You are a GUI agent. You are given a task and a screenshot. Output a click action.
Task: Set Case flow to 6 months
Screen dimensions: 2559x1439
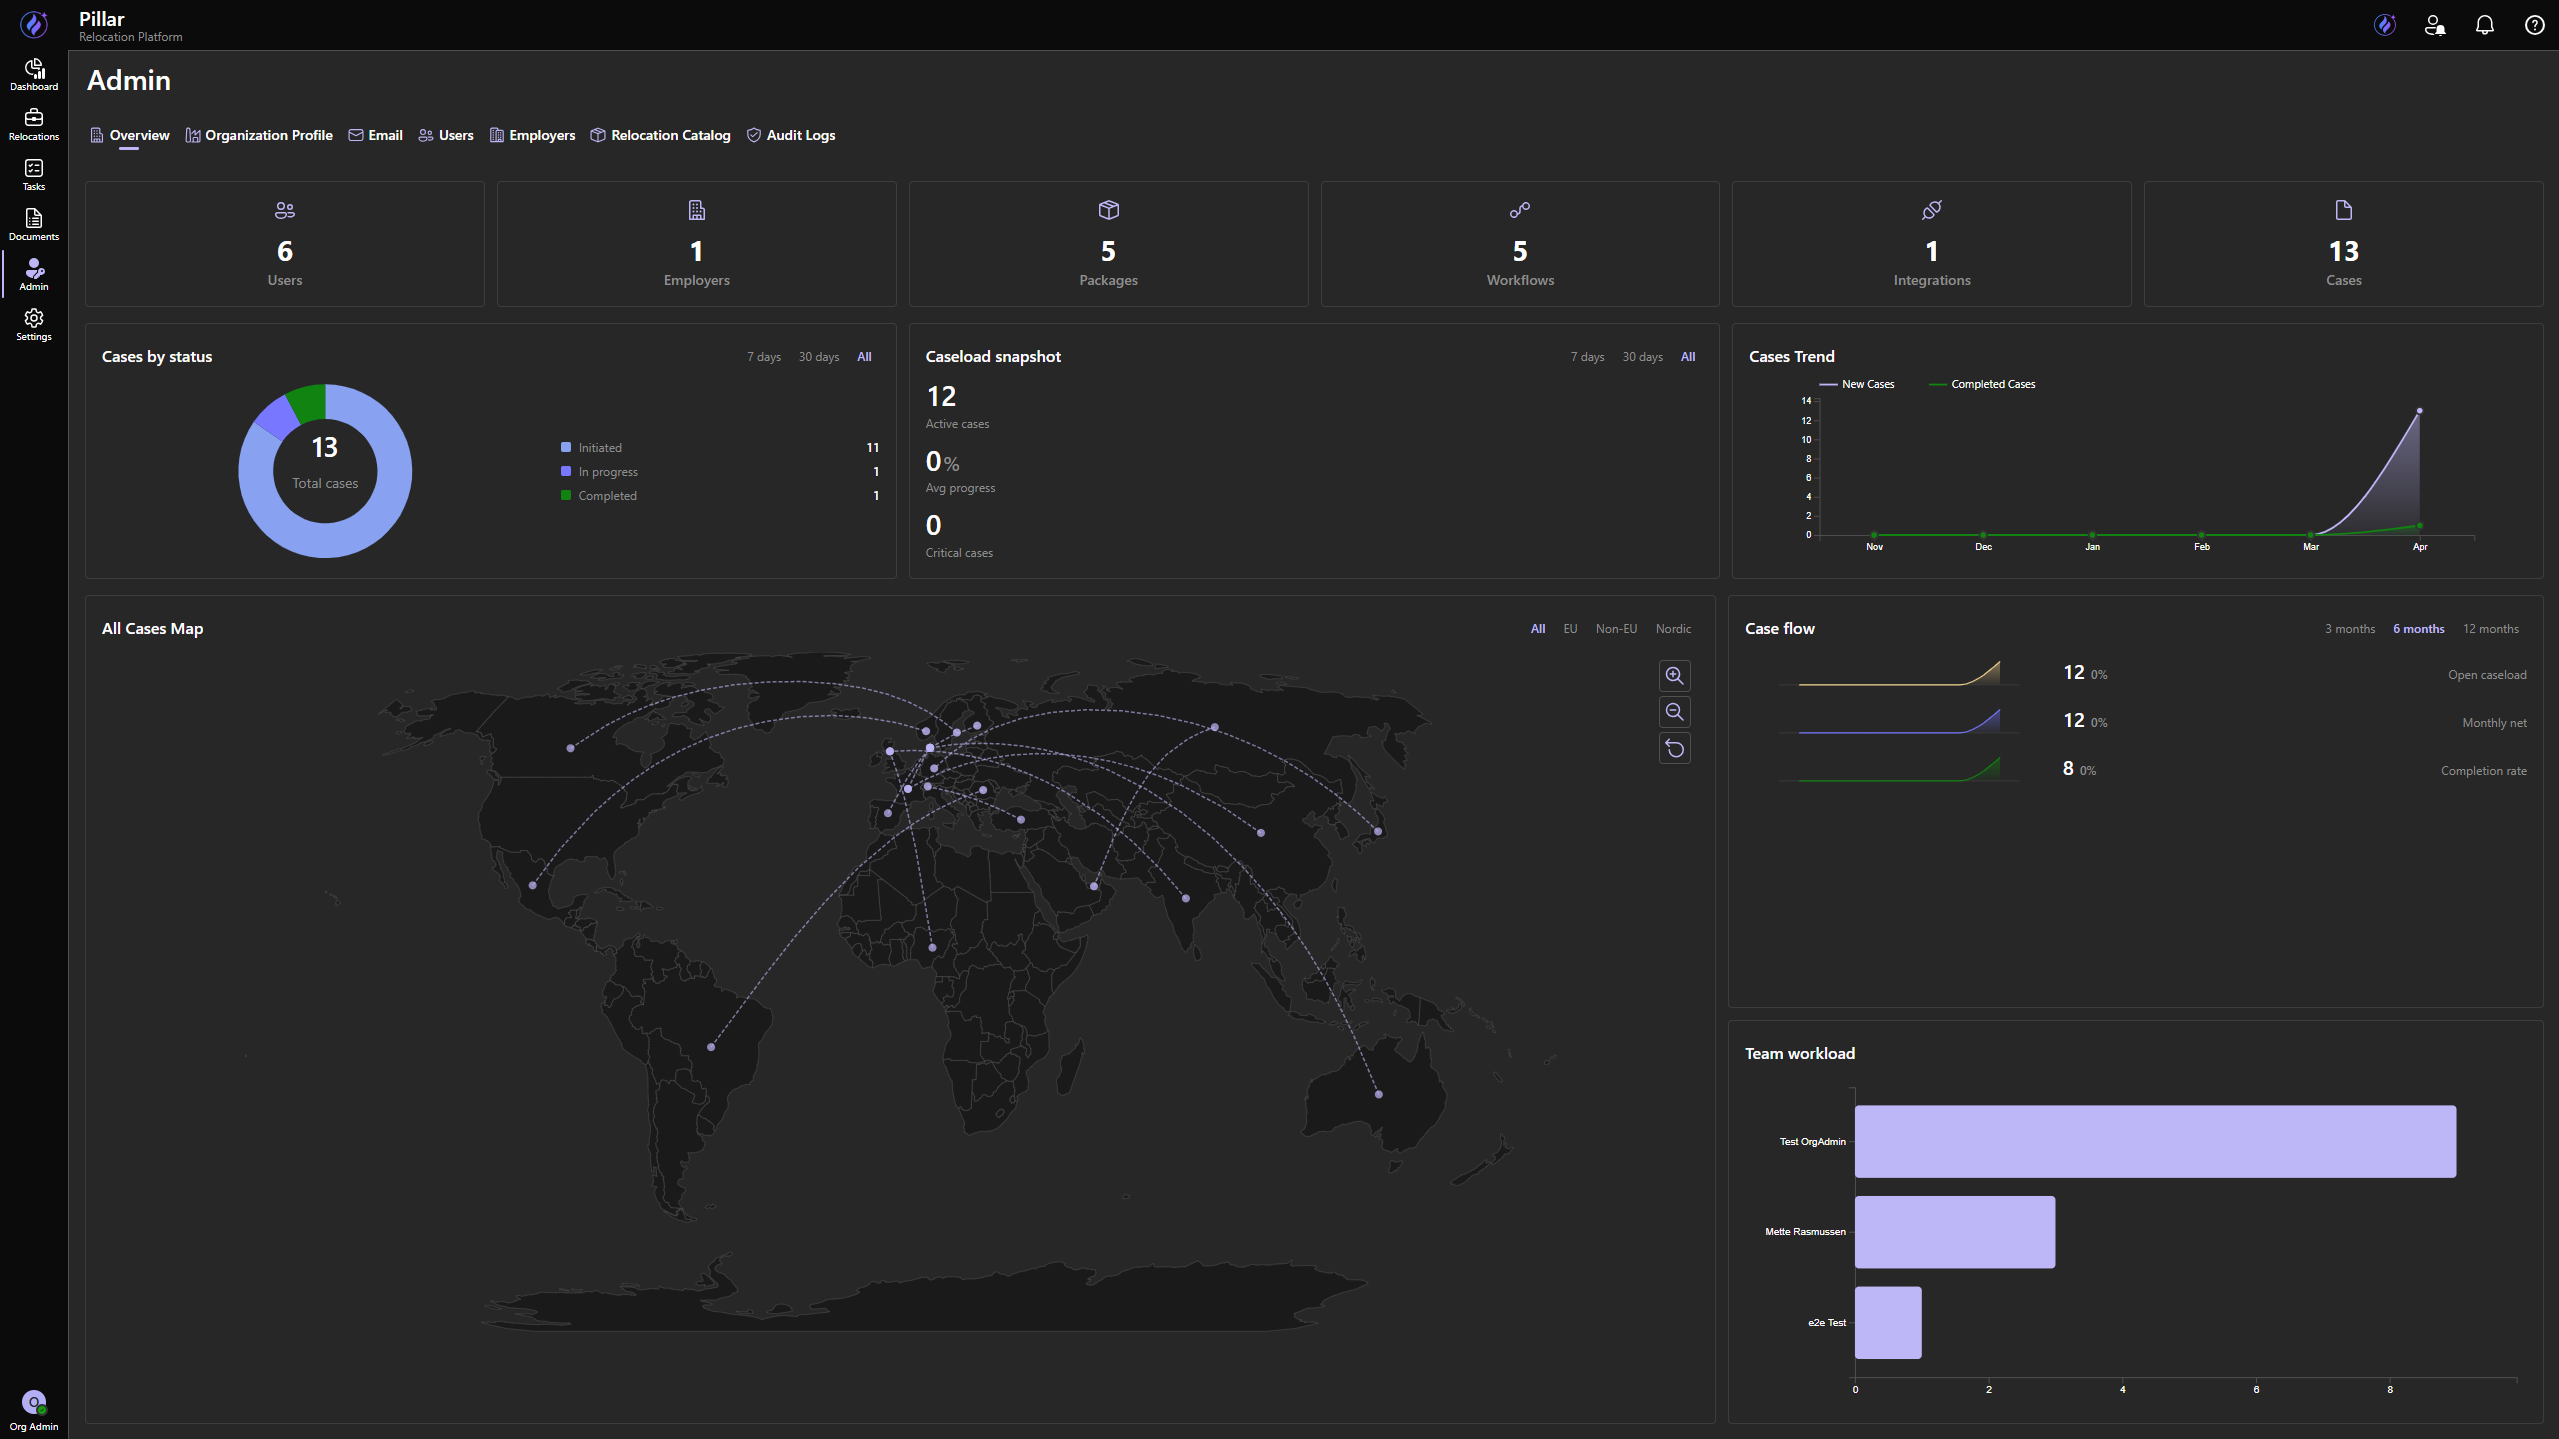tap(2419, 629)
